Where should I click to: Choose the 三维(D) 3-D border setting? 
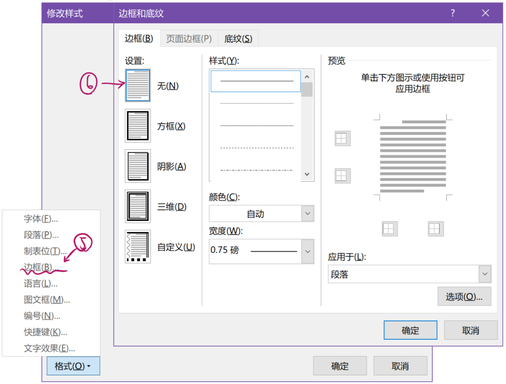(138, 206)
